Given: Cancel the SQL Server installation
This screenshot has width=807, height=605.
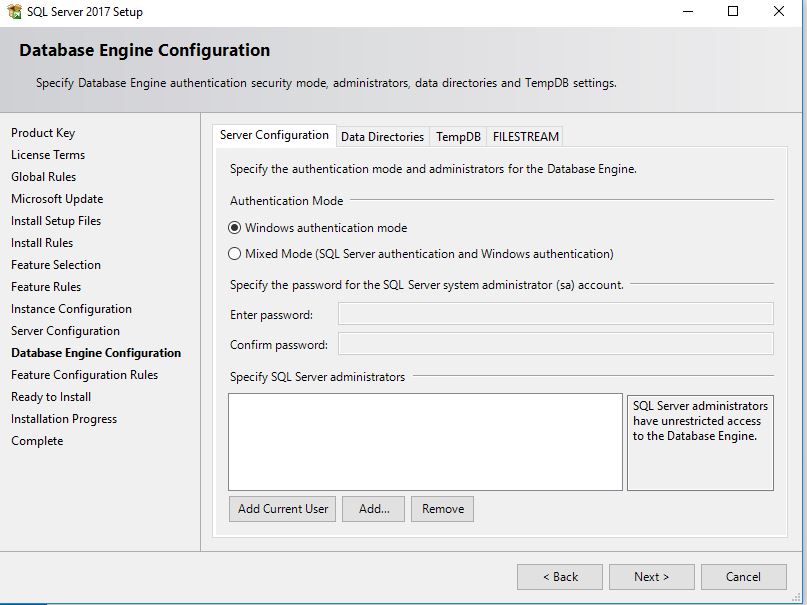Looking at the screenshot, I should pos(744,576).
